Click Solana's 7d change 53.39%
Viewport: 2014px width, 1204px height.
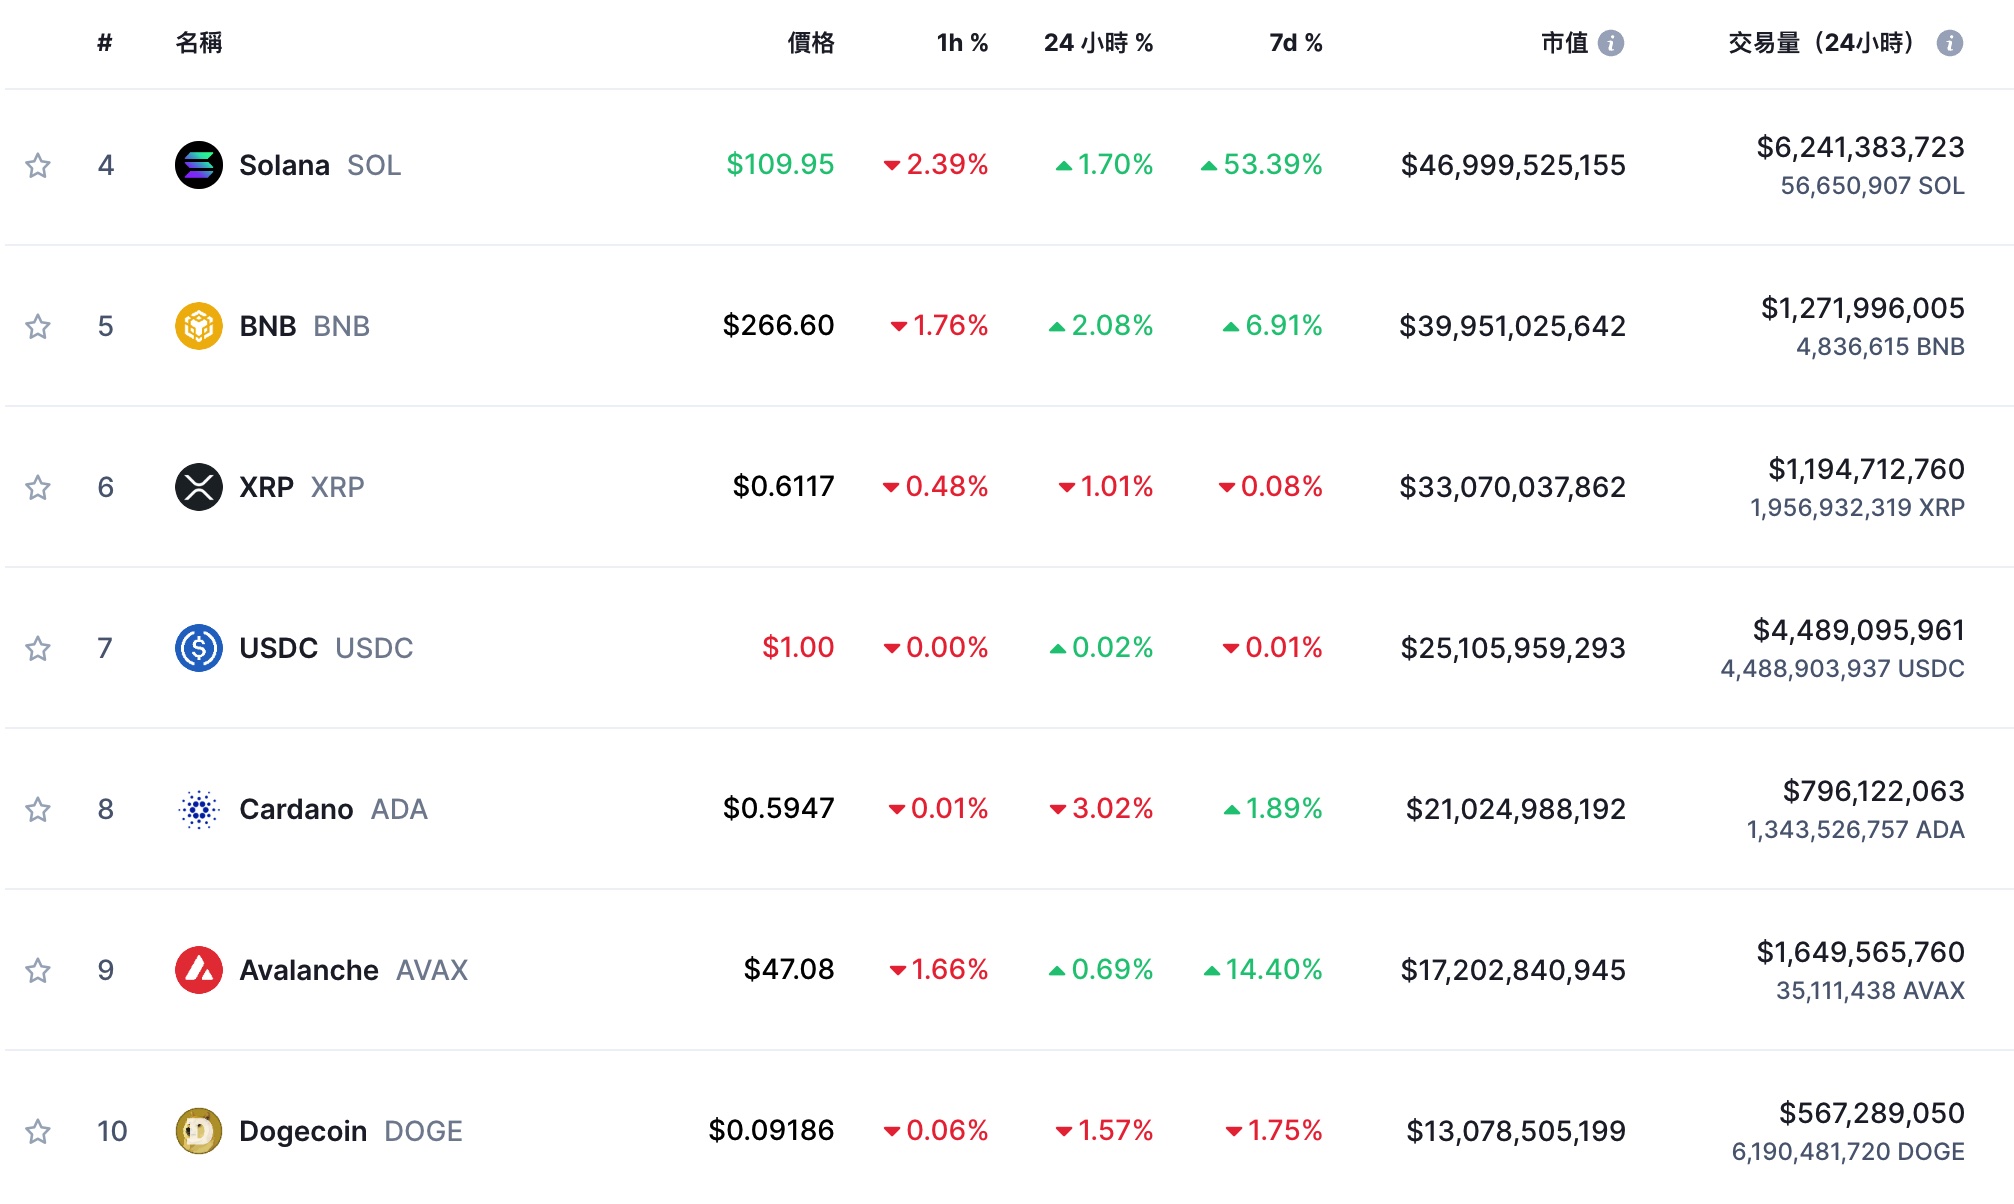pos(1261,164)
